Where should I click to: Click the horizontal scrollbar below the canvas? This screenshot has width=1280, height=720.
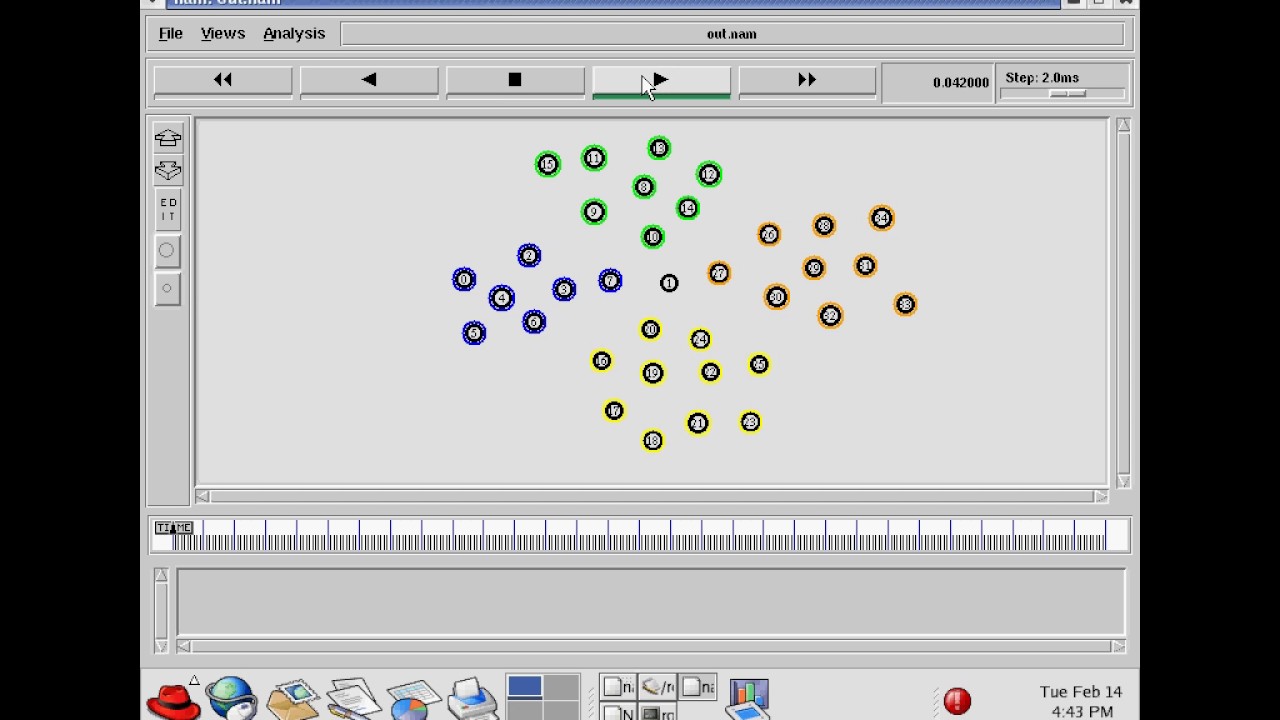pyautogui.click(x=652, y=496)
